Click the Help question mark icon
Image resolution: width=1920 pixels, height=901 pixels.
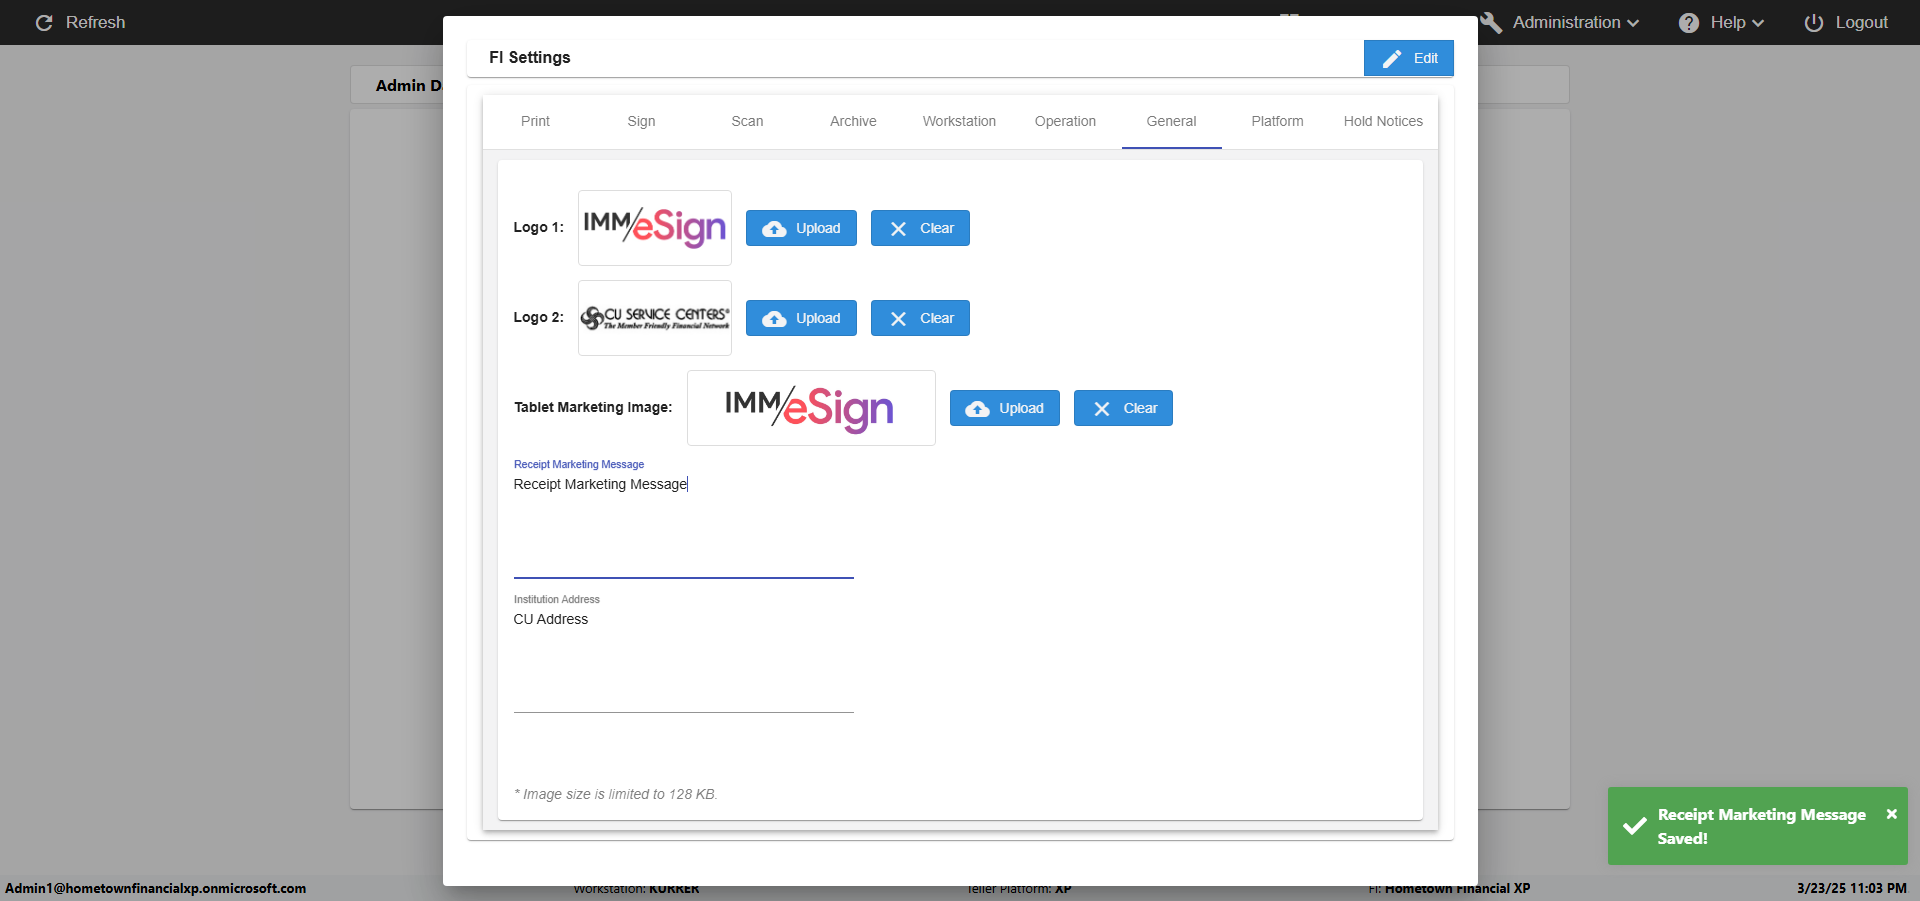(1689, 22)
